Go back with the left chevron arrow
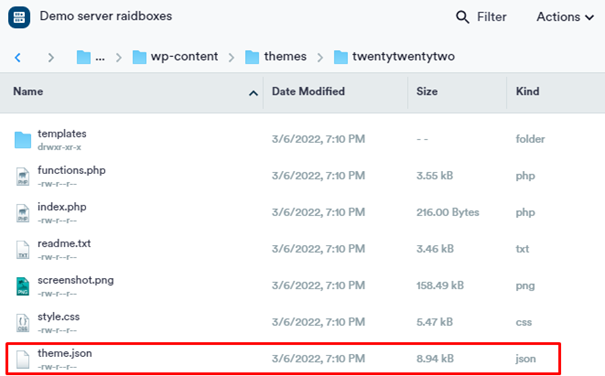This screenshot has height=376, width=605. tap(18, 58)
